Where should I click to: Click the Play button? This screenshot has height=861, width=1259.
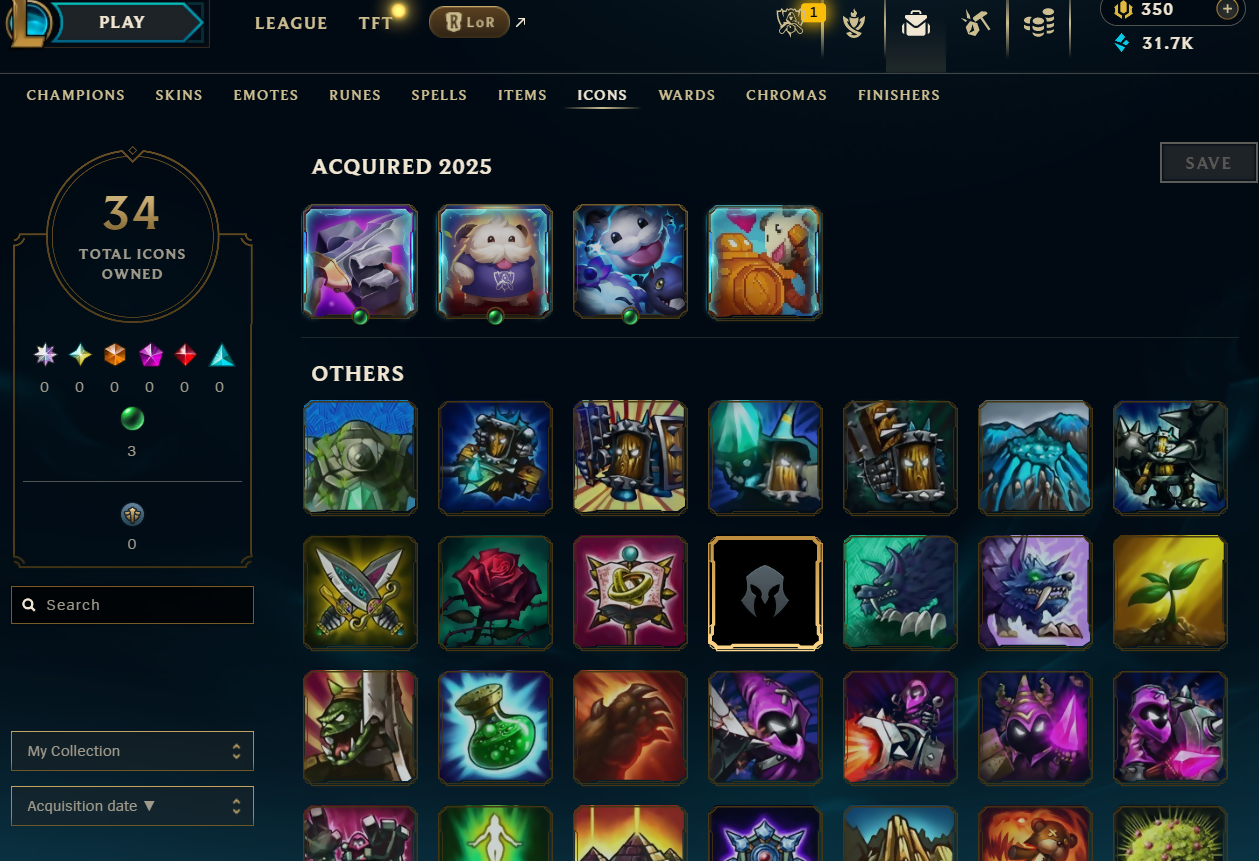tap(122, 22)
